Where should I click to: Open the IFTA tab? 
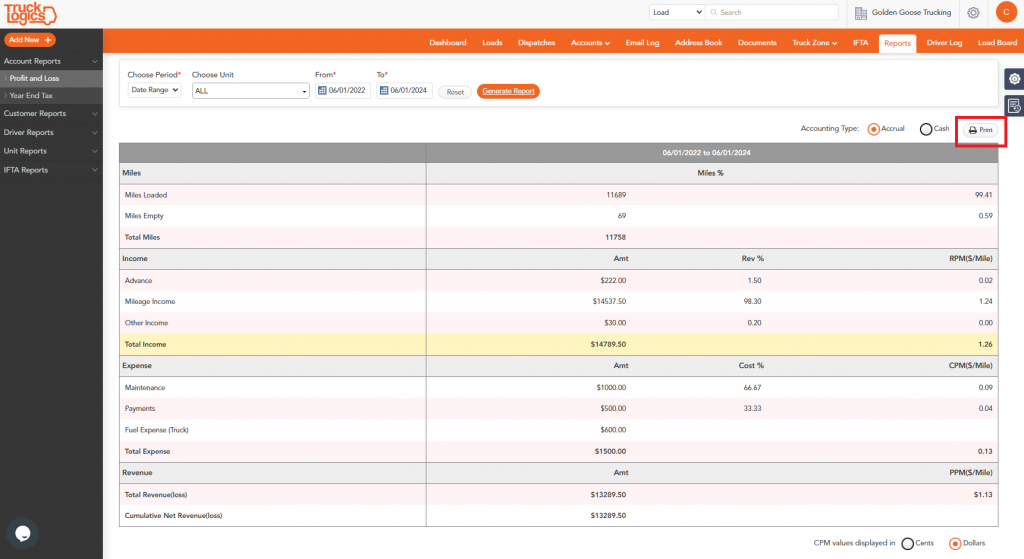[860, 43]
